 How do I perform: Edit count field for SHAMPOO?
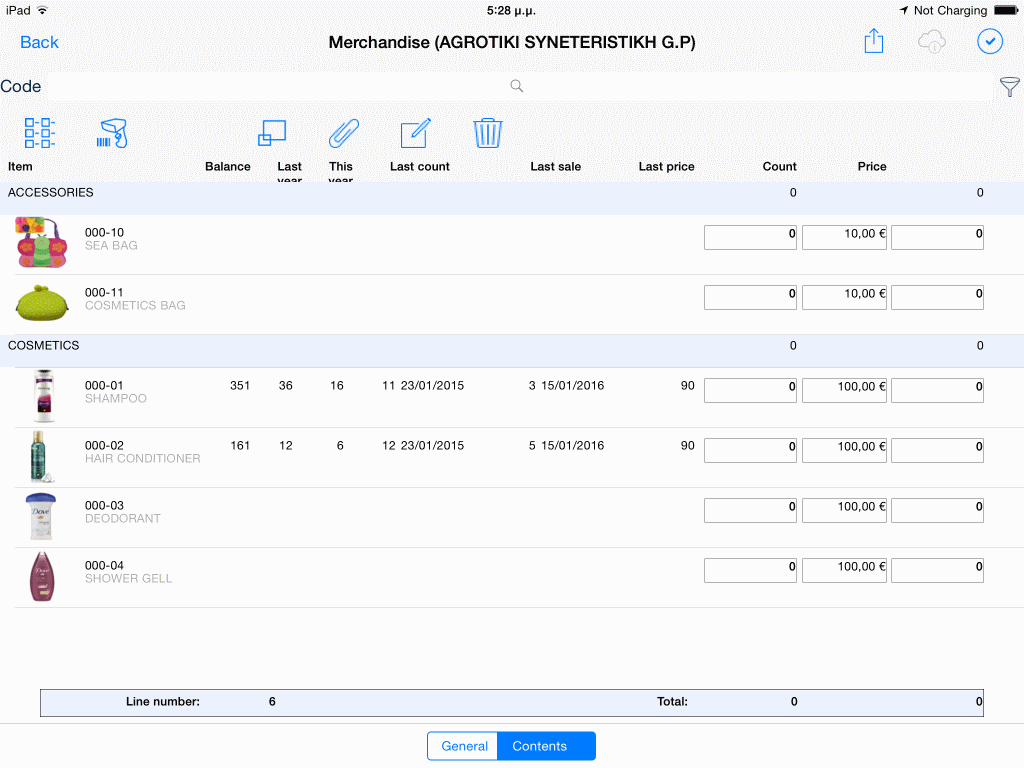tap(750, 390)
